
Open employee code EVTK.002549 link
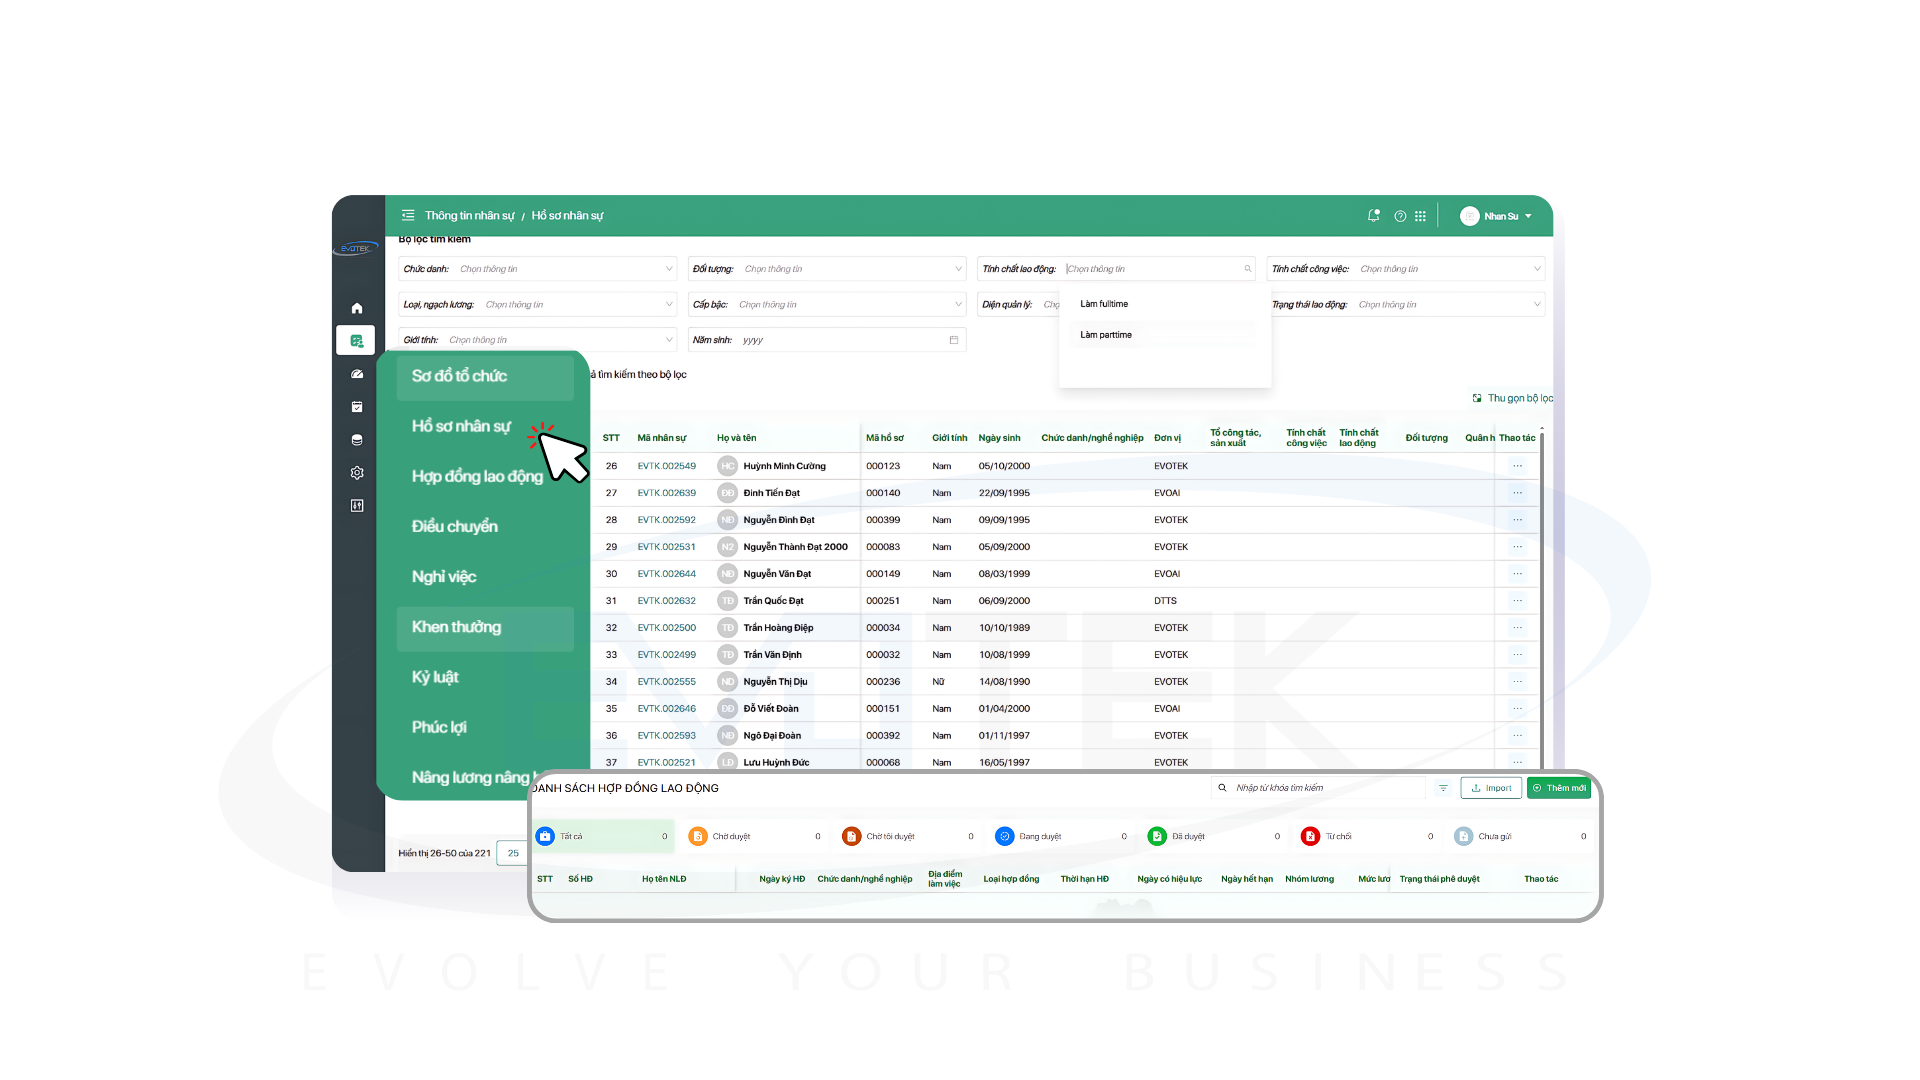(x=667, y=466)
